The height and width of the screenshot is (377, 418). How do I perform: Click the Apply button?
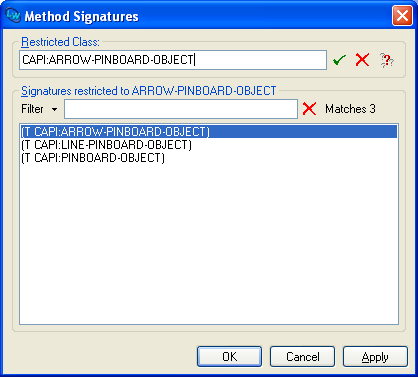[375, 357]
